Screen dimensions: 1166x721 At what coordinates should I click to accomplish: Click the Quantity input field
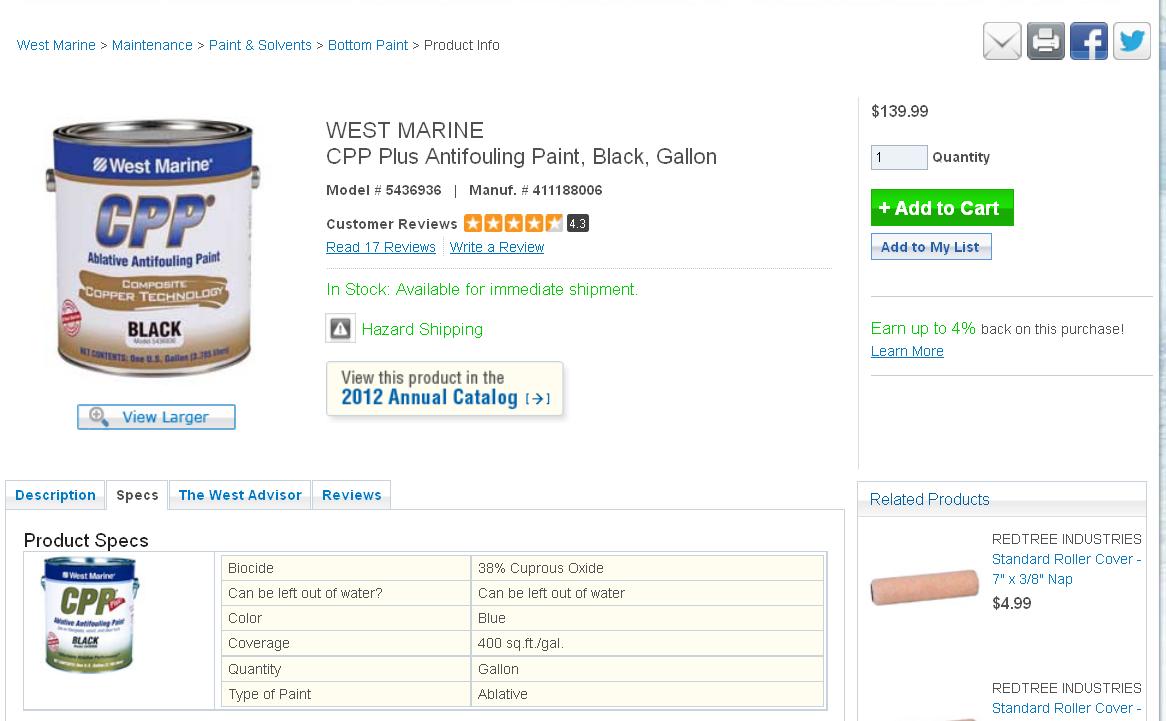point(899,157)
